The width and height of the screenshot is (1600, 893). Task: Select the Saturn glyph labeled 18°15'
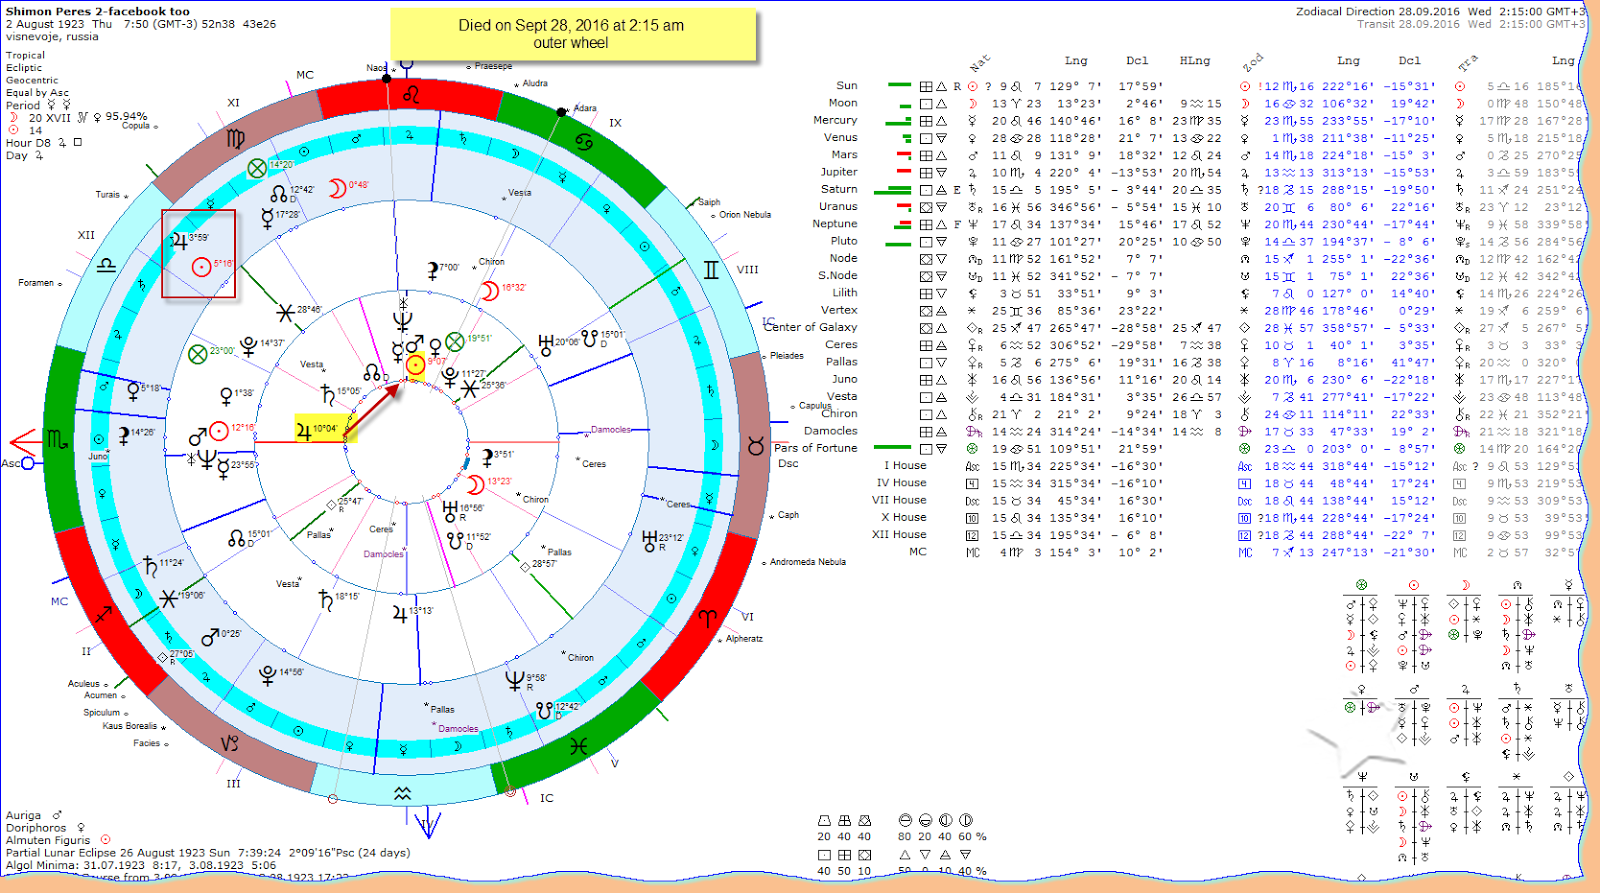(325, 599)
